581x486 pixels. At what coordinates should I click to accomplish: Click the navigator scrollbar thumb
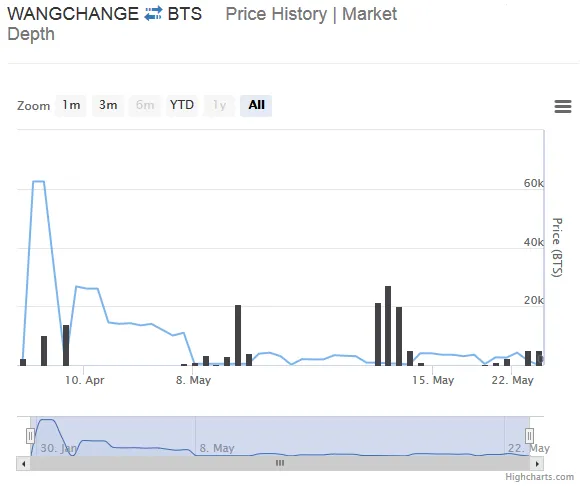pos(280,463)
